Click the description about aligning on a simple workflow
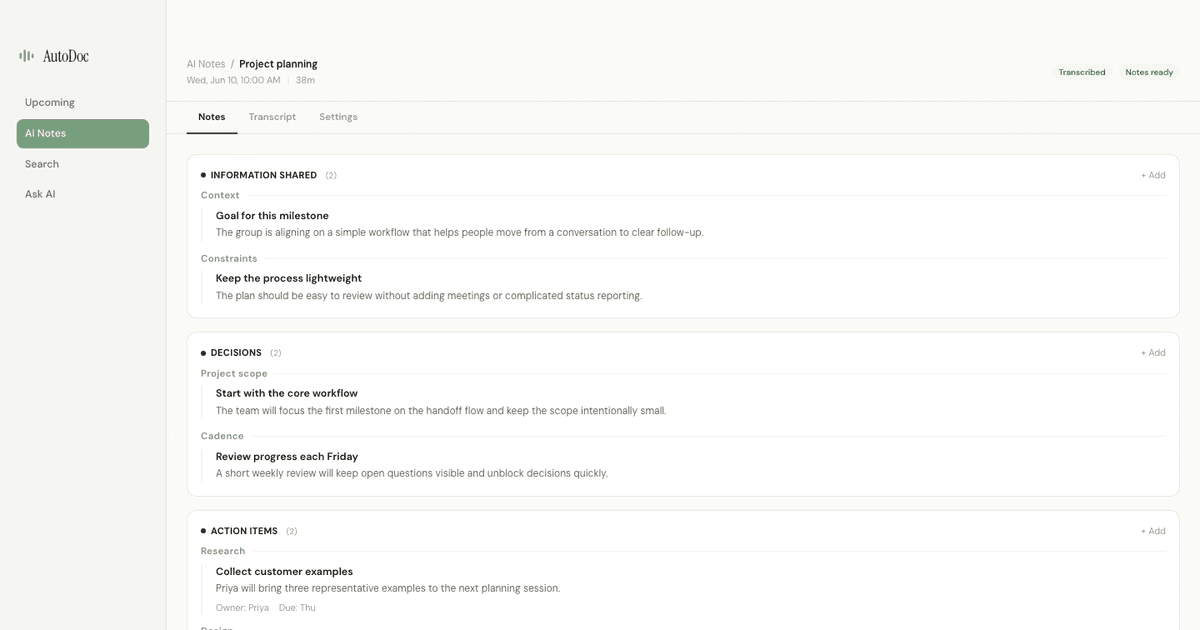Image resolution: width=1200 pixels, height=630 pixels. (460, 233)
